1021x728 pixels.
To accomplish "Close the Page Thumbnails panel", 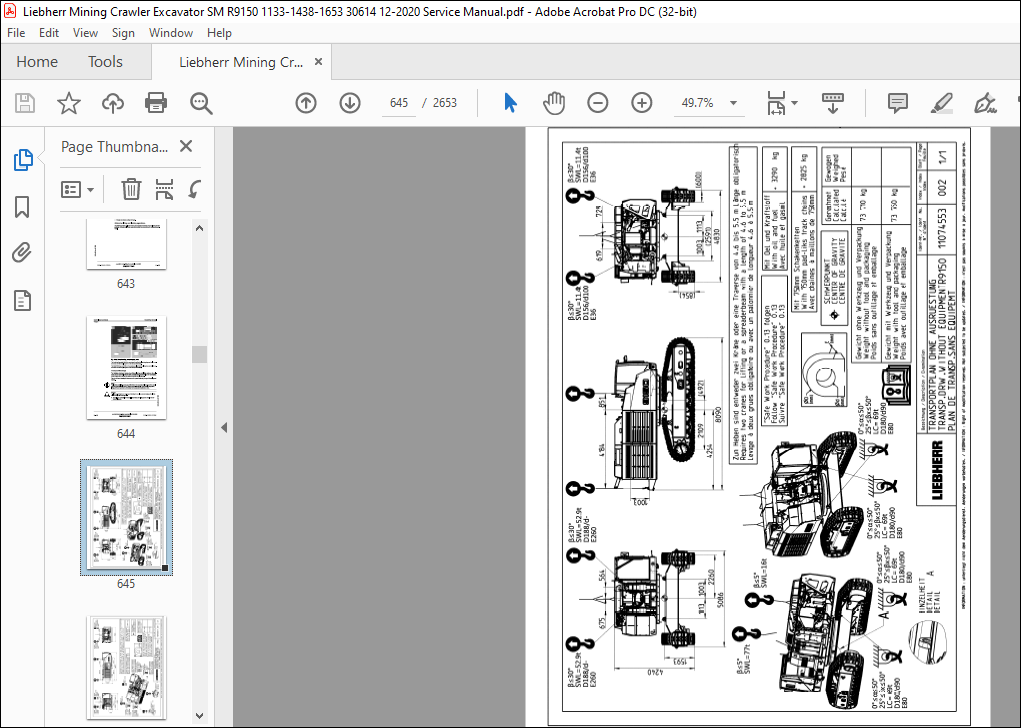I will tap(186, 146).
